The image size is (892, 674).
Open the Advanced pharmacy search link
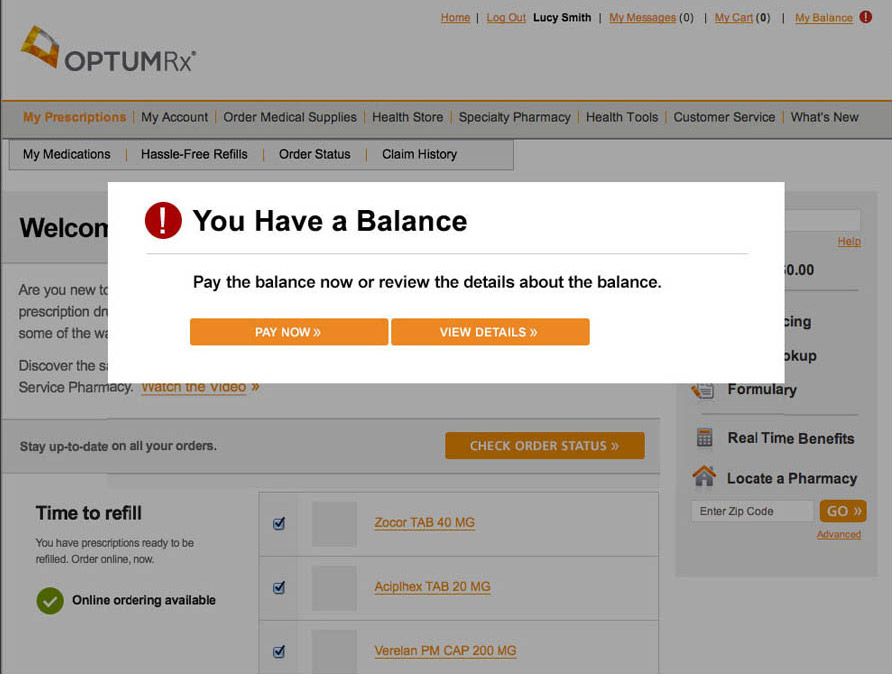838,535
